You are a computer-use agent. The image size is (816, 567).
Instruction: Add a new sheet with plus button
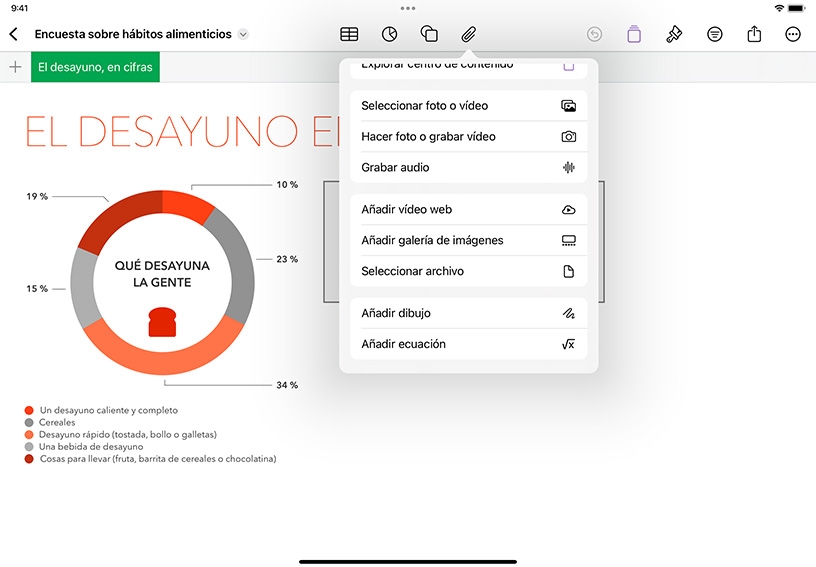(x=16, y=67)
